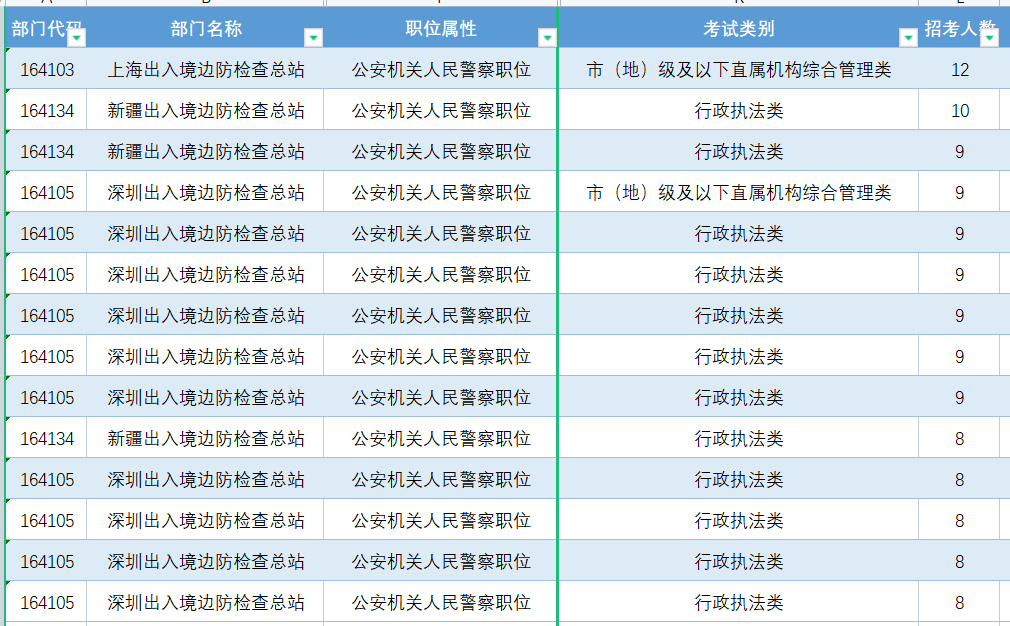Image resolution: width=1010 pixels, height=626 pixels.
Task: Select the 164103 department code cell
Action: (46, 70)
